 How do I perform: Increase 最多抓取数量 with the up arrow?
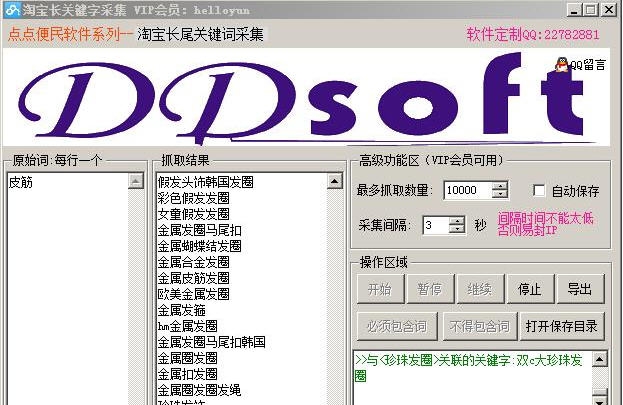point(499,186)
